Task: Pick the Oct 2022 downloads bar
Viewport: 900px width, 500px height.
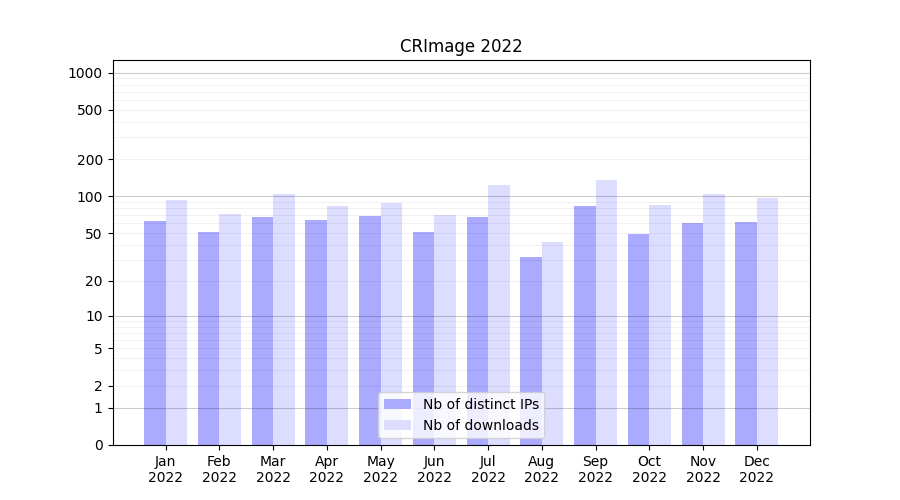Action: point(660,325)
